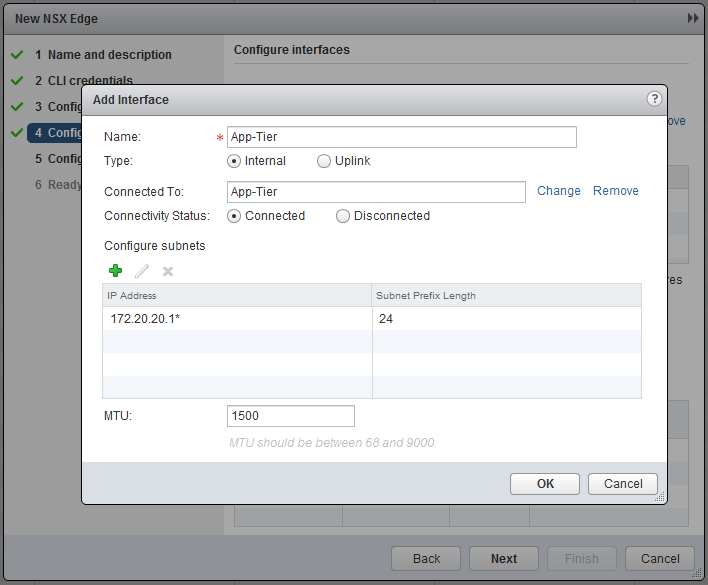
Task: Set connectivity status to Disconnected
Action: [343, 216]
